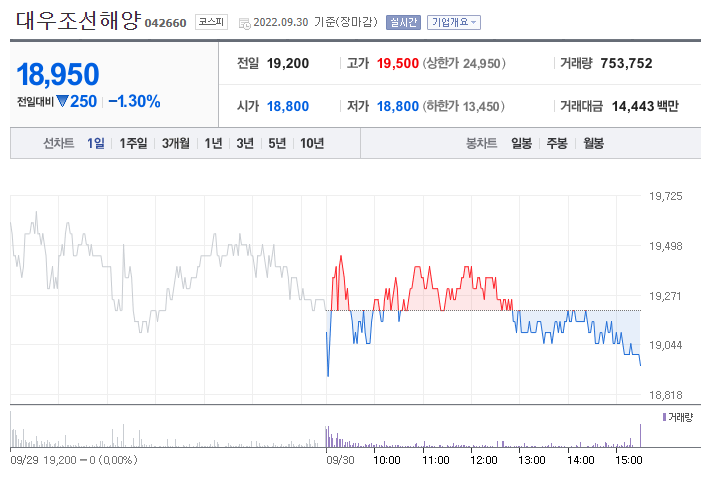This screenshot has width=701, height=481.
Task: Show the 10년 line chart
Action: 312,143
